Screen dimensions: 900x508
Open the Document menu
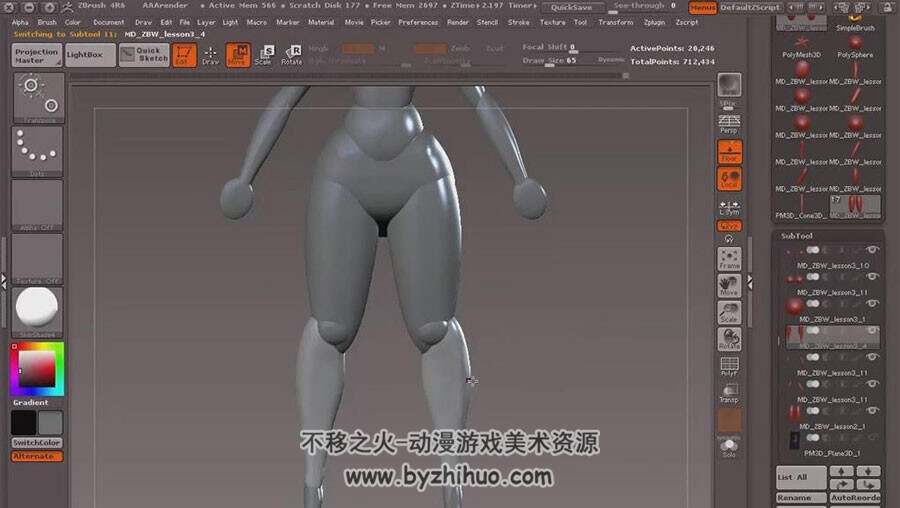point(108,22)
